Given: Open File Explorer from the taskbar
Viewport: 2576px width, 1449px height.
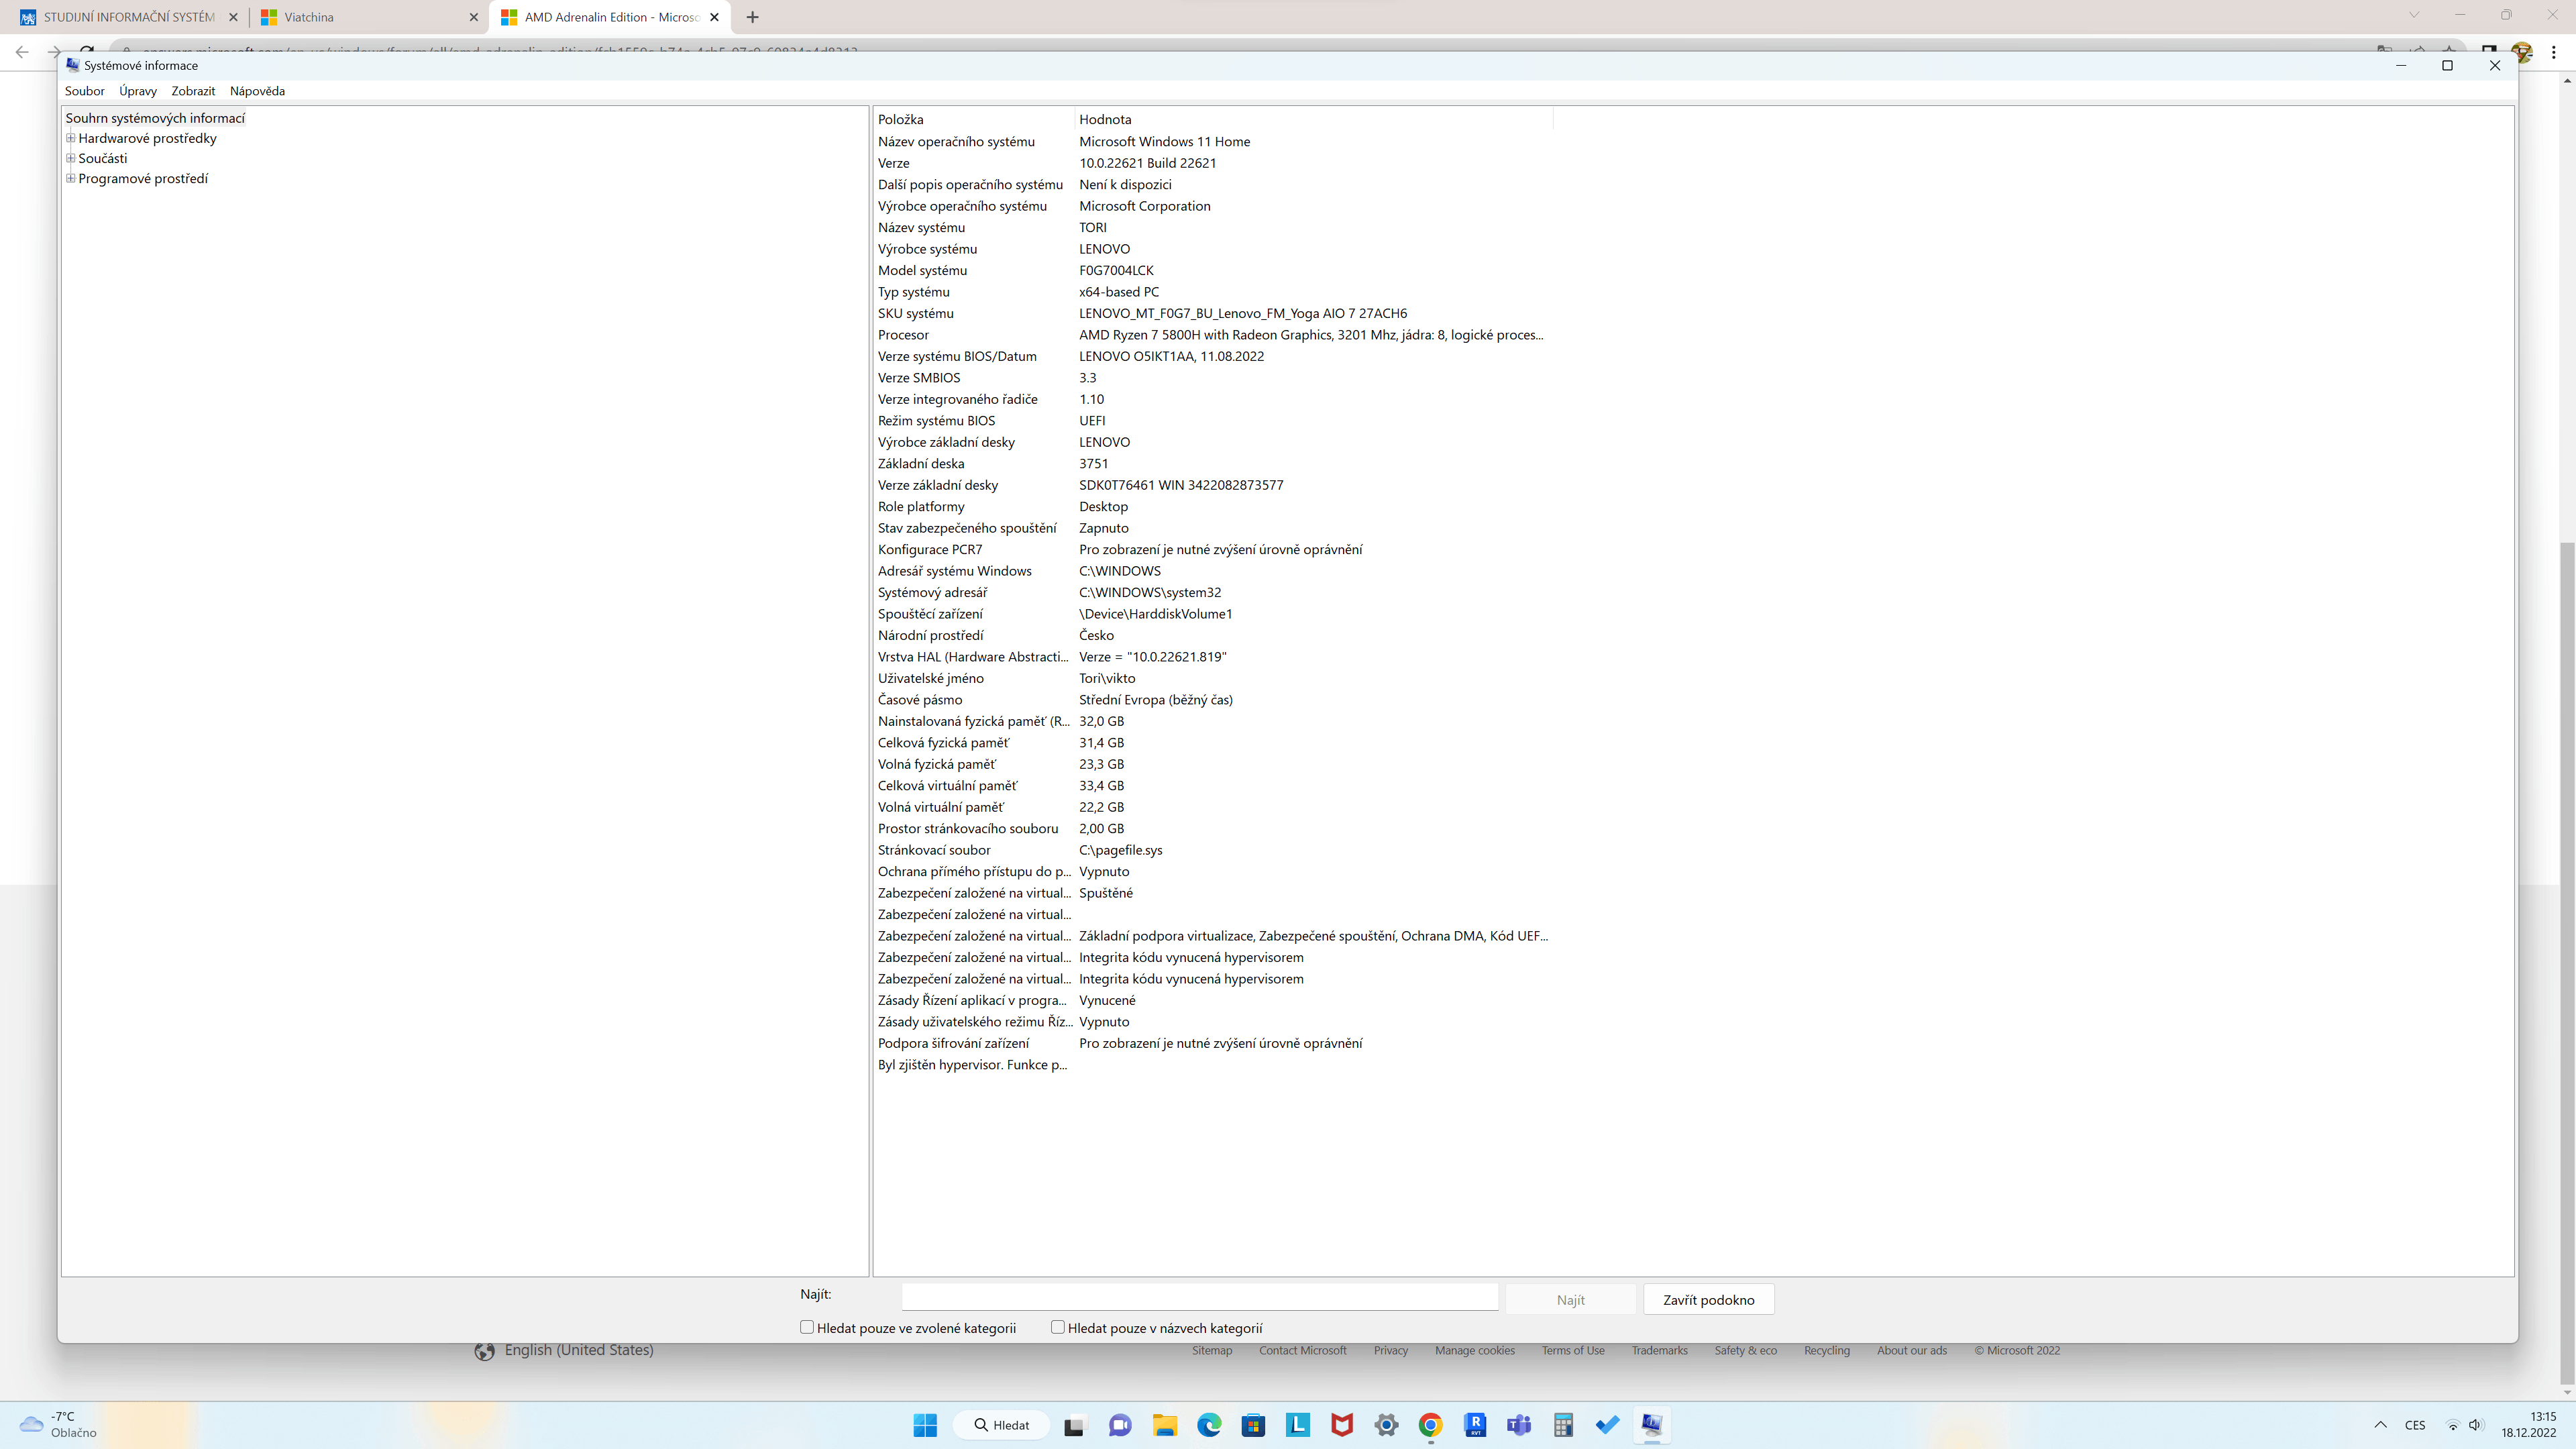Looking at the screenshot, I should coord(1164,1425).
